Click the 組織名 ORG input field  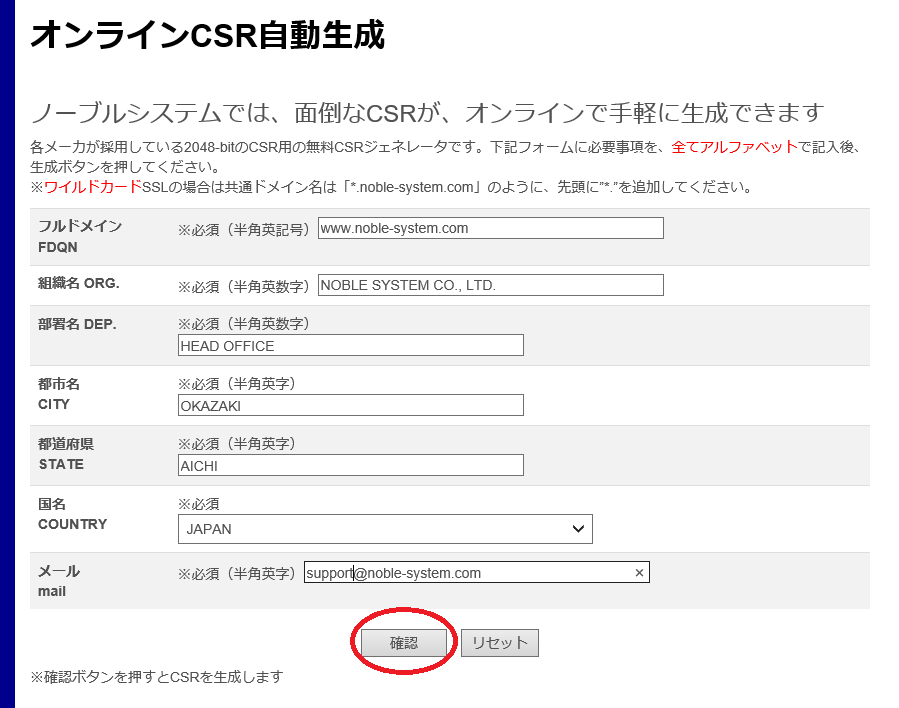pyautogui.click(x=490, y=284)
